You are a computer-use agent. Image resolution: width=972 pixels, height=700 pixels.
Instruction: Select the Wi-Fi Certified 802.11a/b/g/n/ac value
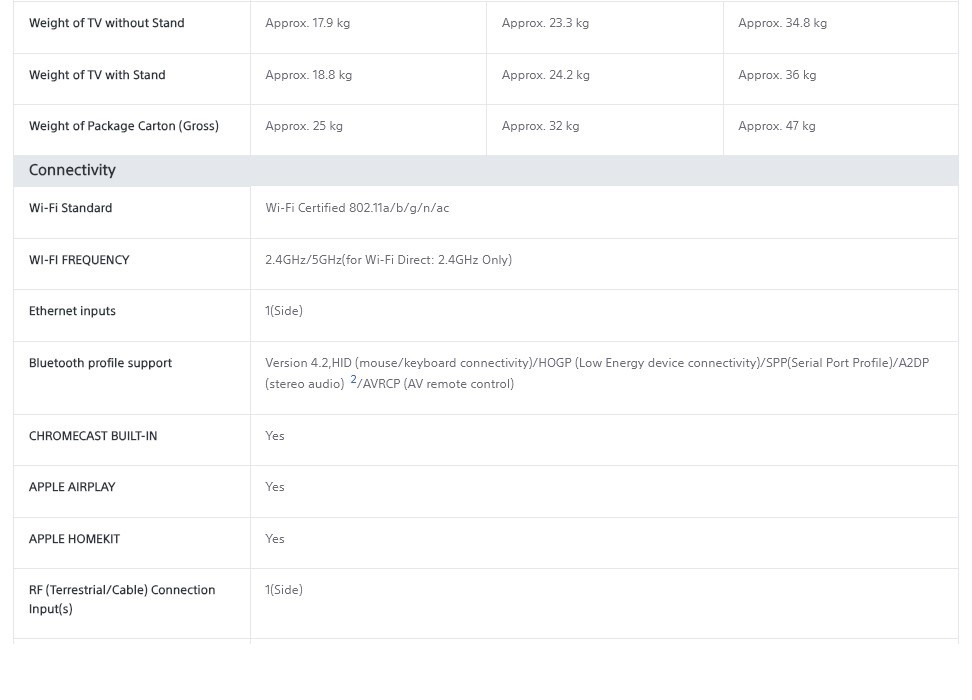(357, 208)
